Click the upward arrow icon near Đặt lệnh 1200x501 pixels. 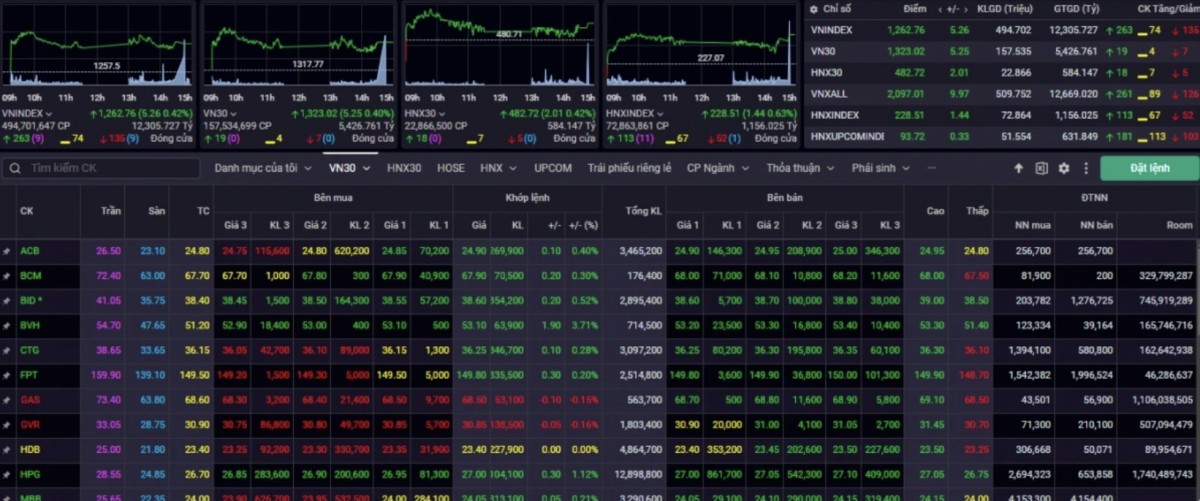[x=1019, y=168]
